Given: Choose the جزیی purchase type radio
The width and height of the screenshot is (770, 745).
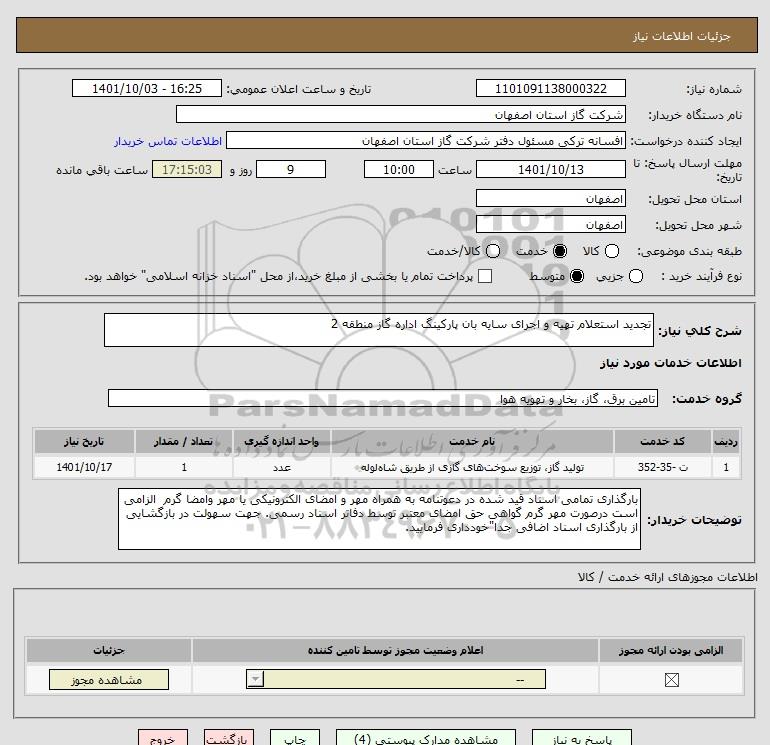Looking at the screenshot, I should point(635,276).
